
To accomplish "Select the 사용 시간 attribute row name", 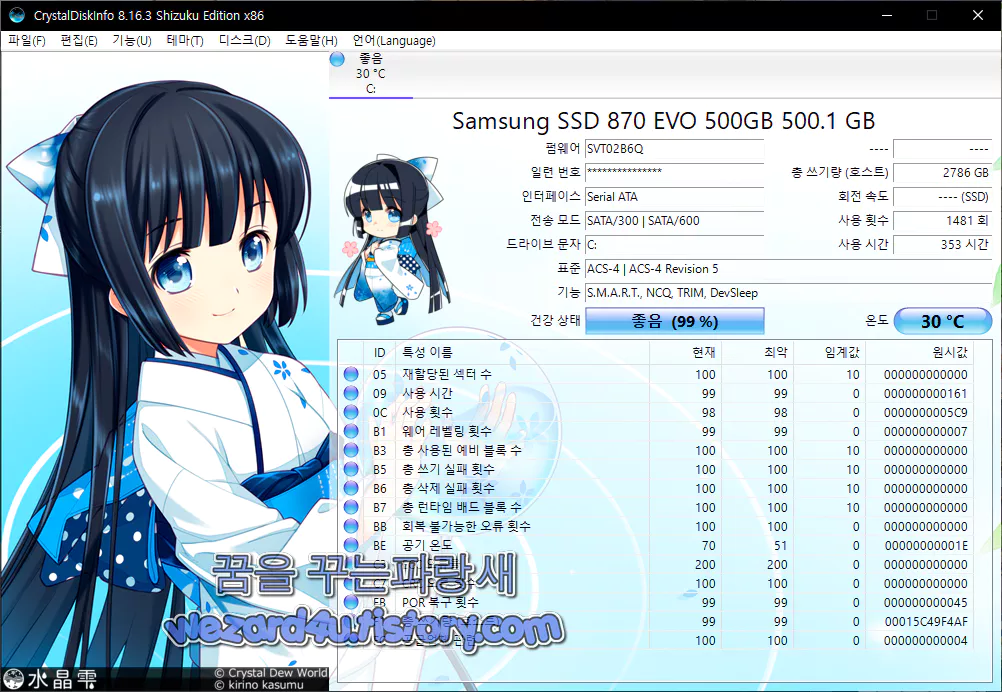I will [427, 394].
